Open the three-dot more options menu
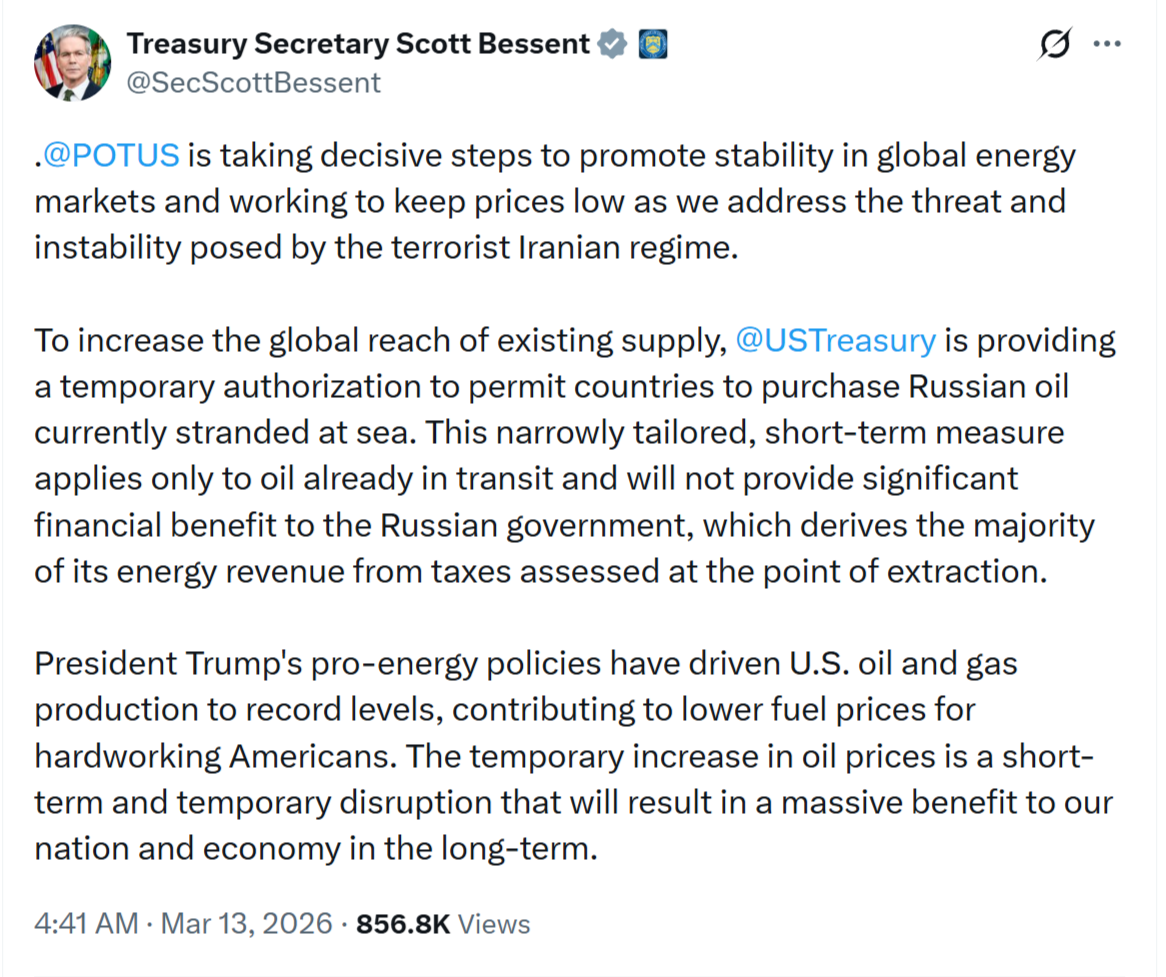This screenshot has height=977, width=1166. pyautogui.click(x=1107, y=46)
